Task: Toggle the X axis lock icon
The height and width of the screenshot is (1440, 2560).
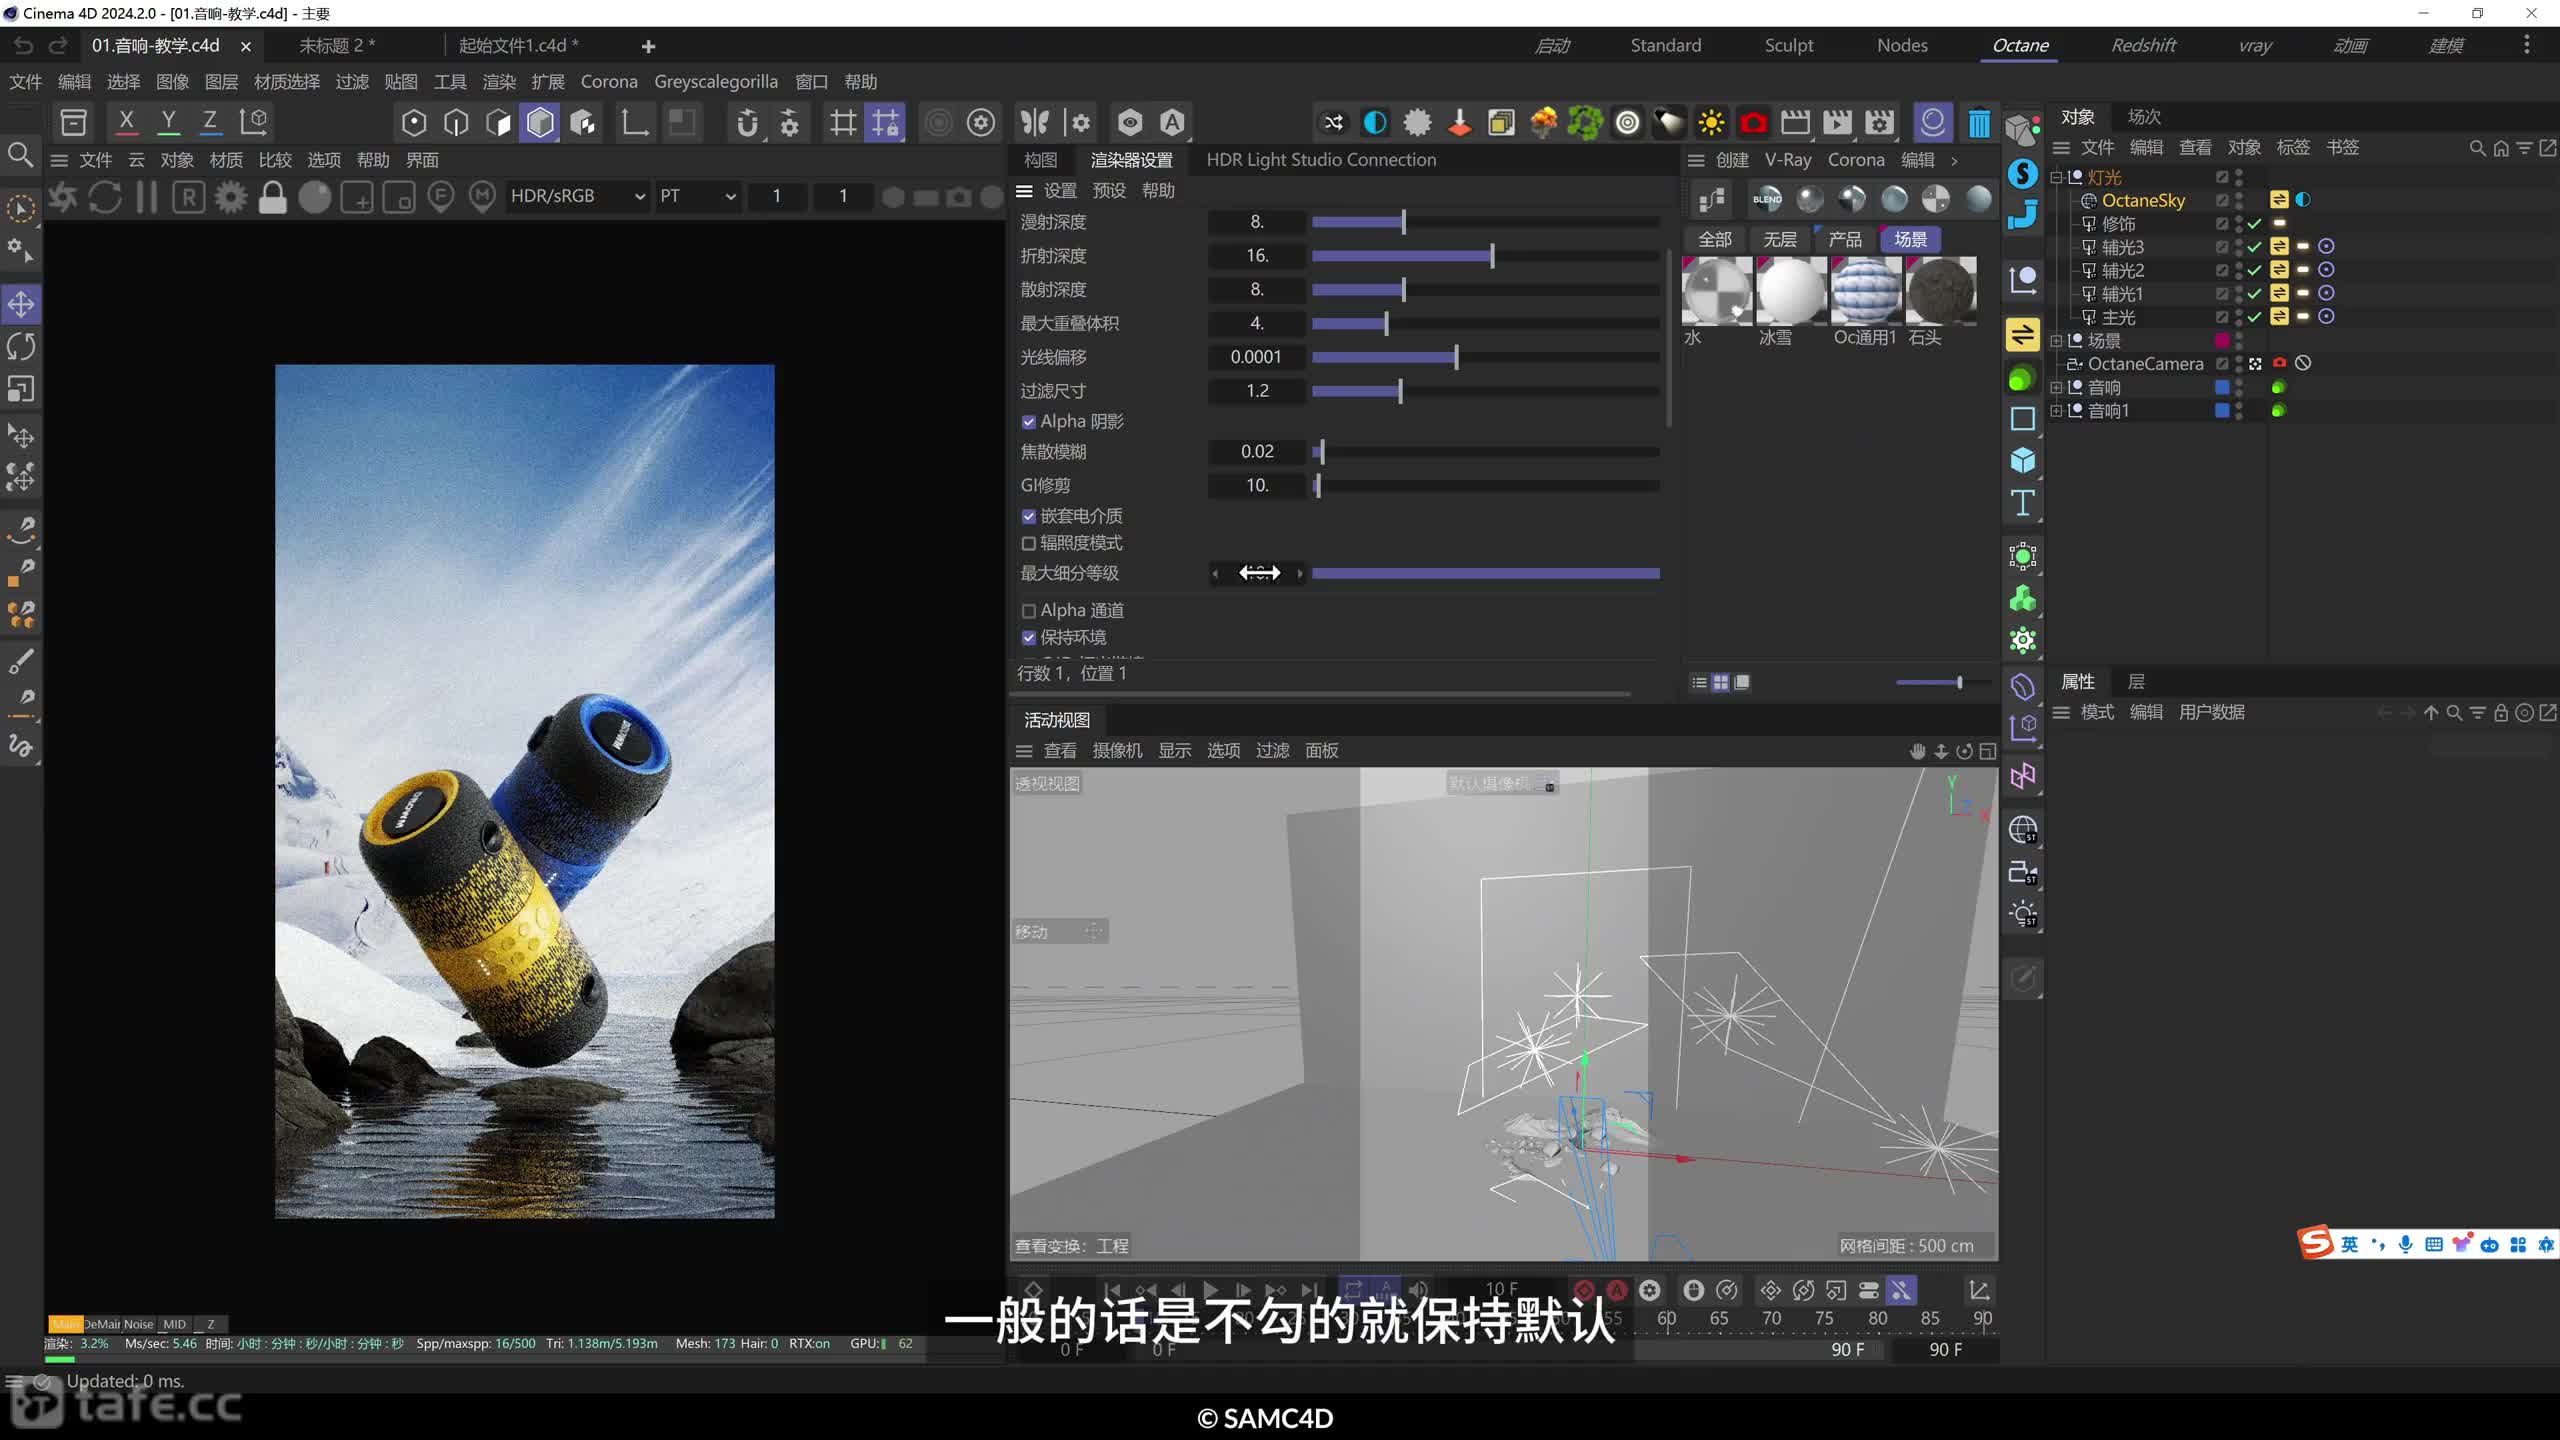Action: pyautogui.click(x=126, y=122)
